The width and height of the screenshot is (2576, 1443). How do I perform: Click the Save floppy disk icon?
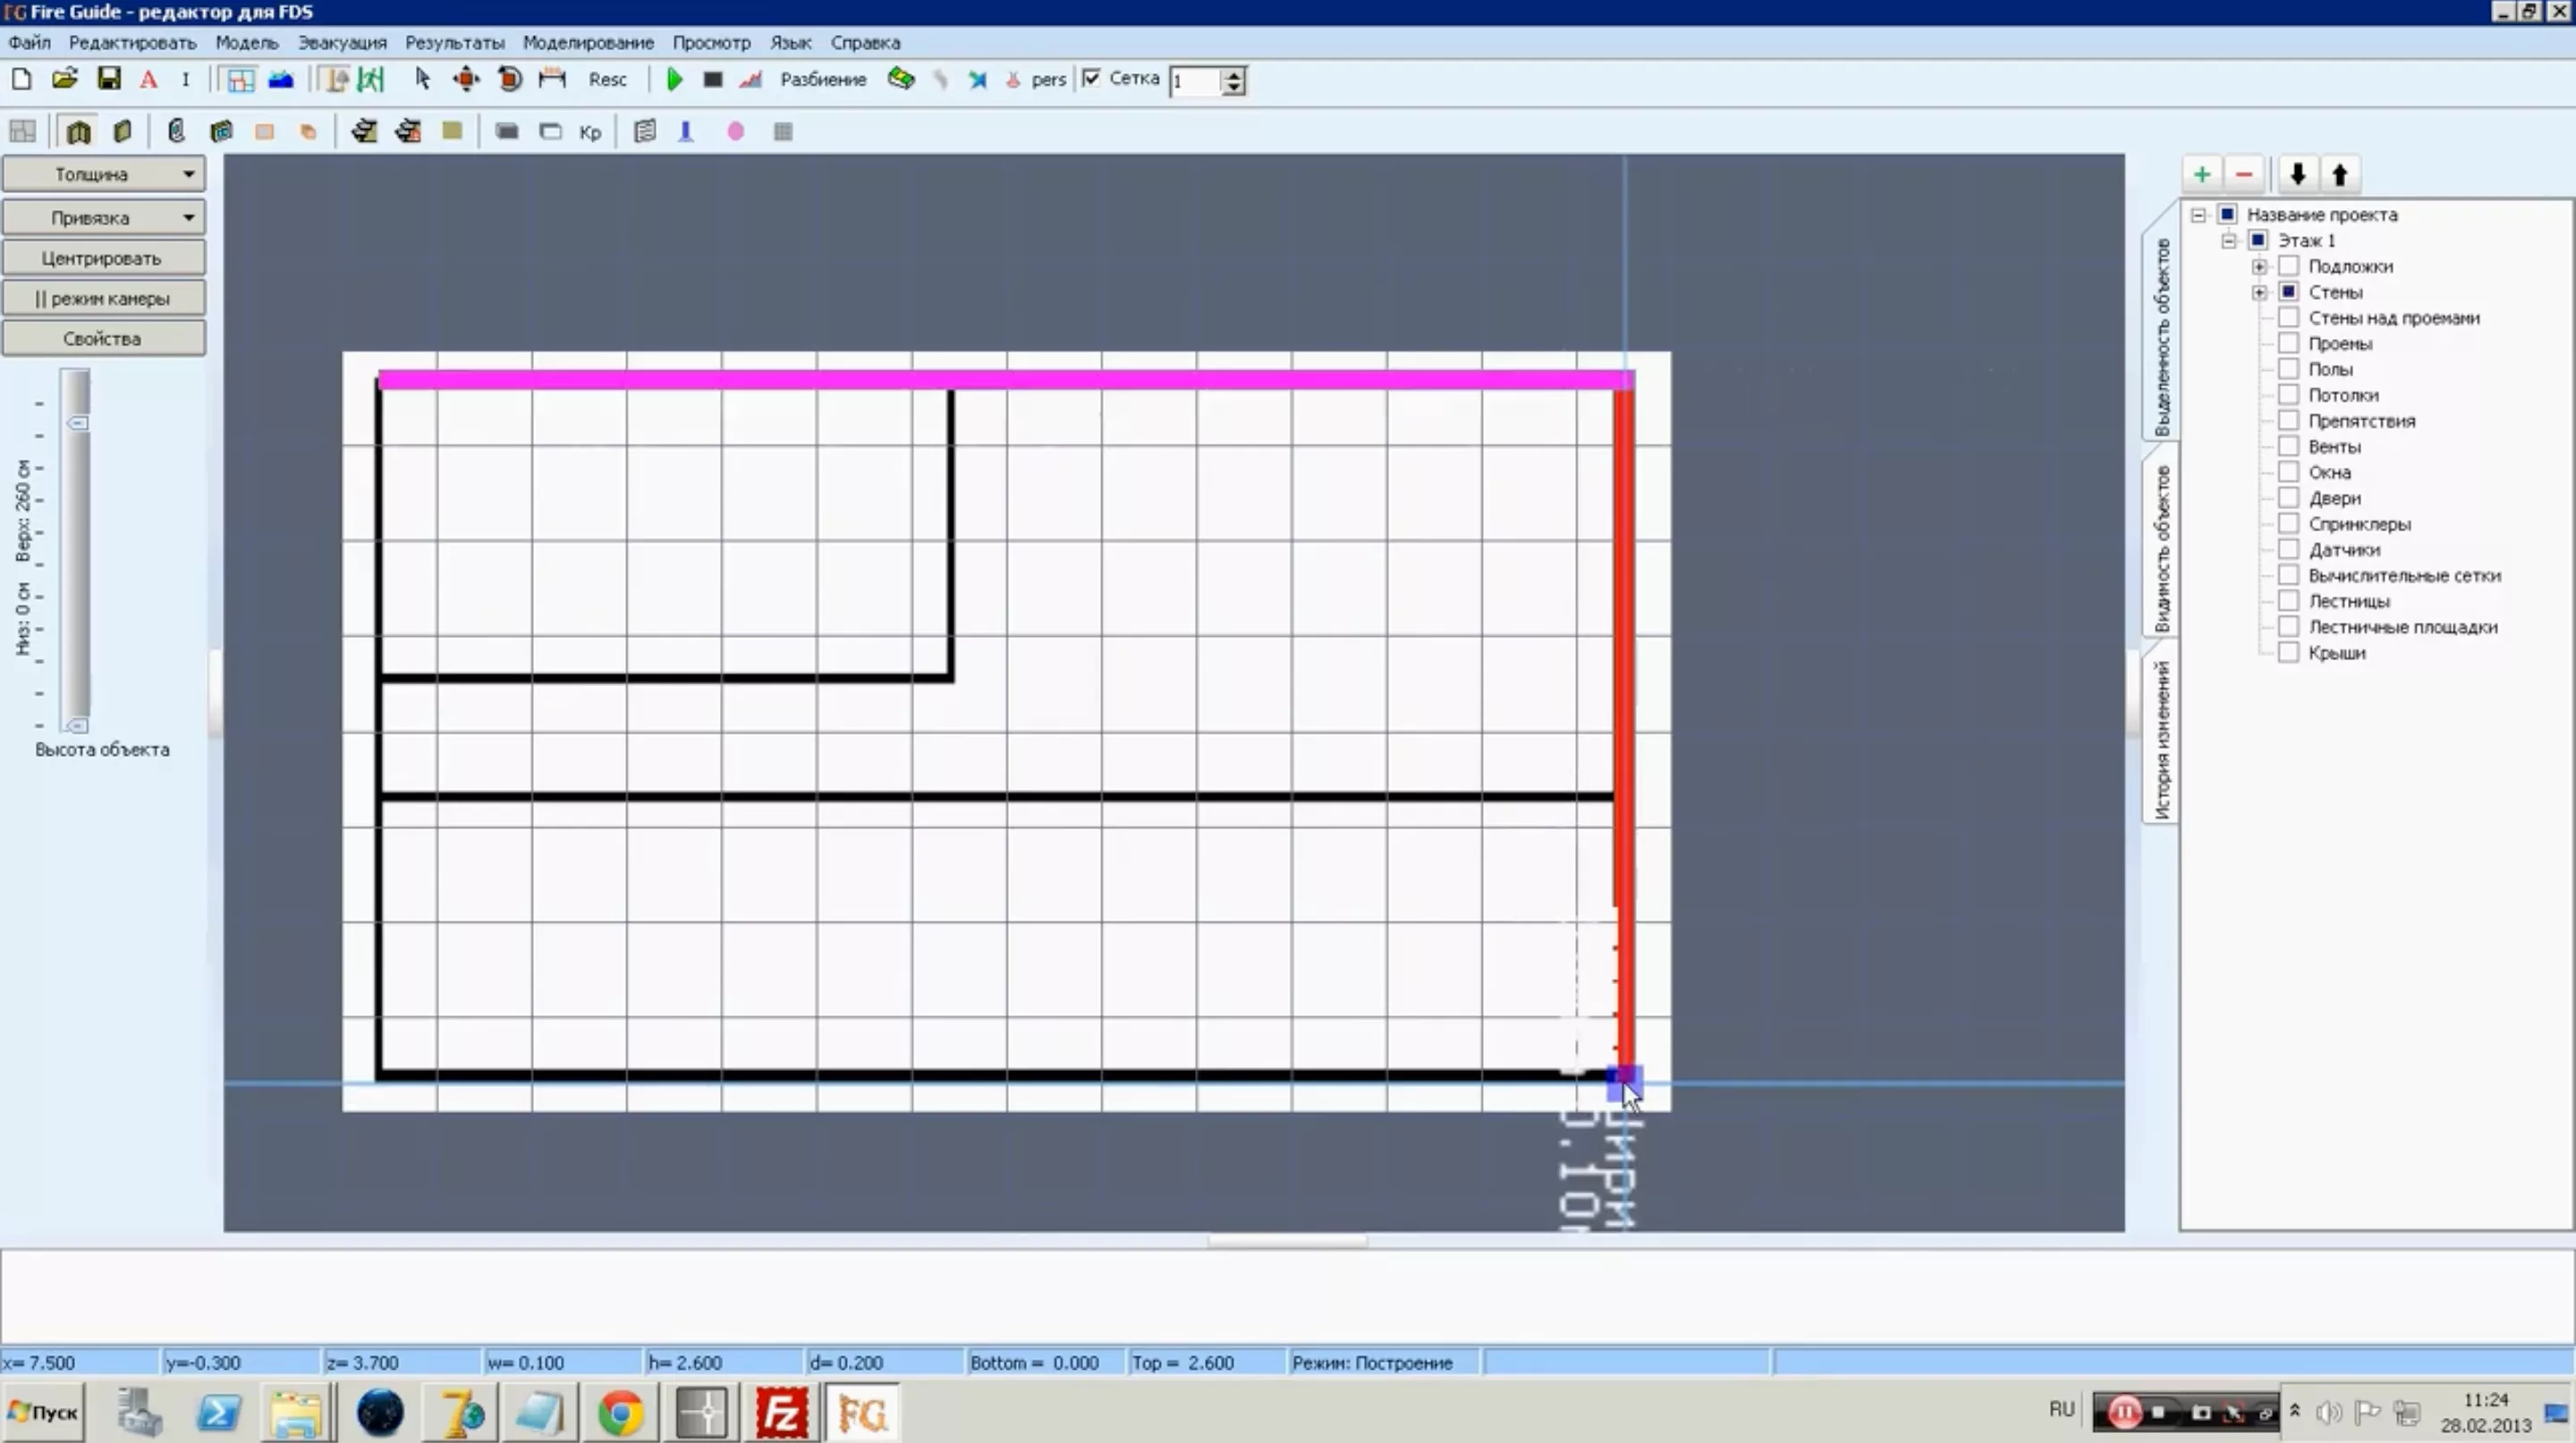pyautogui.click(x=108, y=79)
